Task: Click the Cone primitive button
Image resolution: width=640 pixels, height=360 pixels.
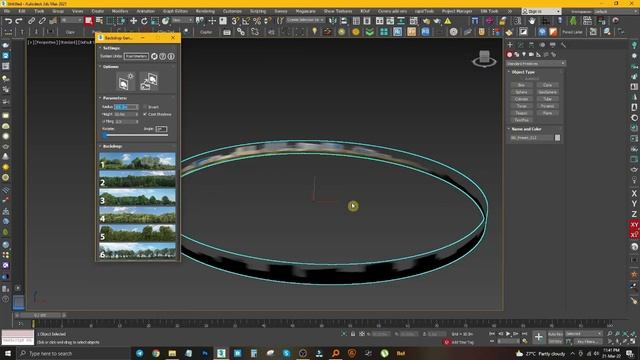Action: click(547, 85)
